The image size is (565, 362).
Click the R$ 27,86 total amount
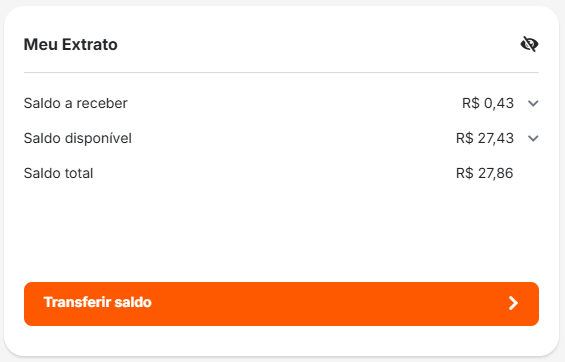click(x=485, y=173)
